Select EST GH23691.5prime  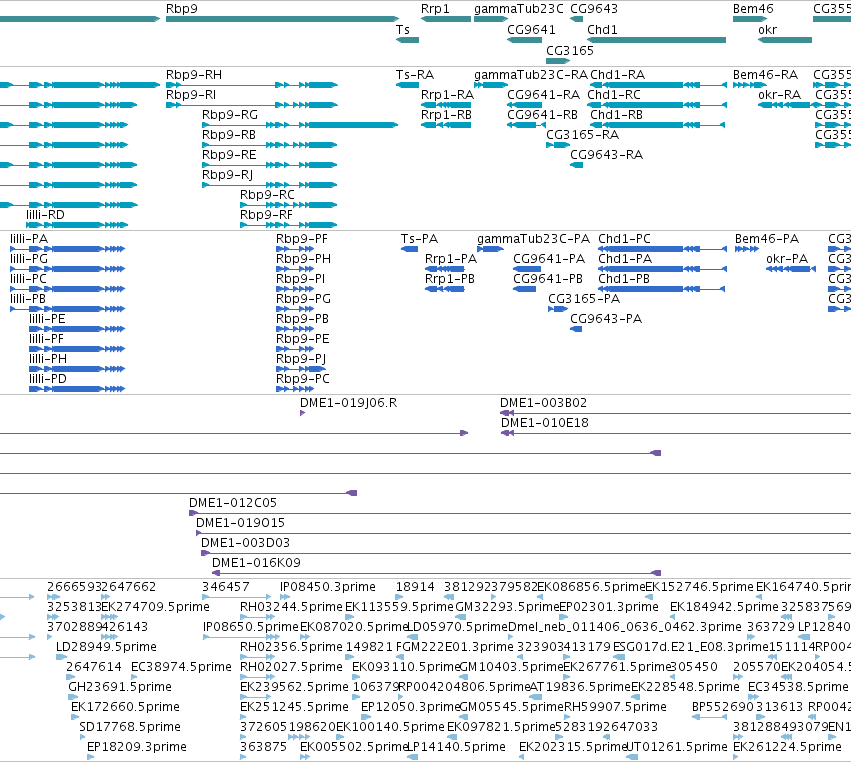point(120,687)
